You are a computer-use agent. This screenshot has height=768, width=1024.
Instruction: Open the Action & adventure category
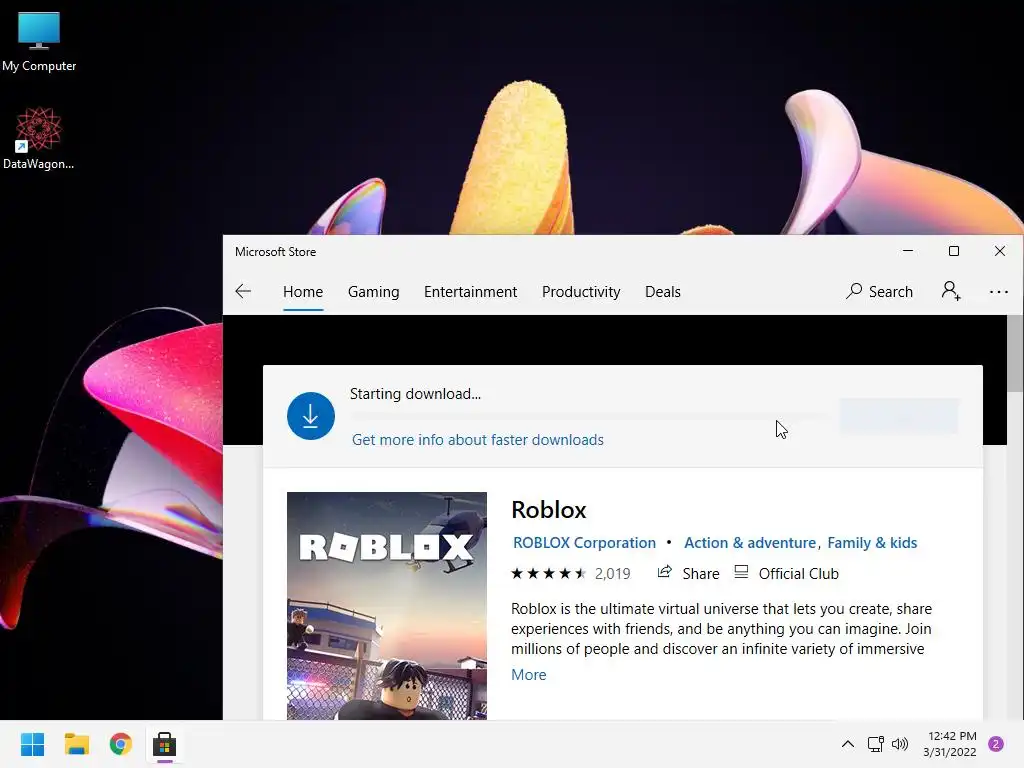pos(750,543)
